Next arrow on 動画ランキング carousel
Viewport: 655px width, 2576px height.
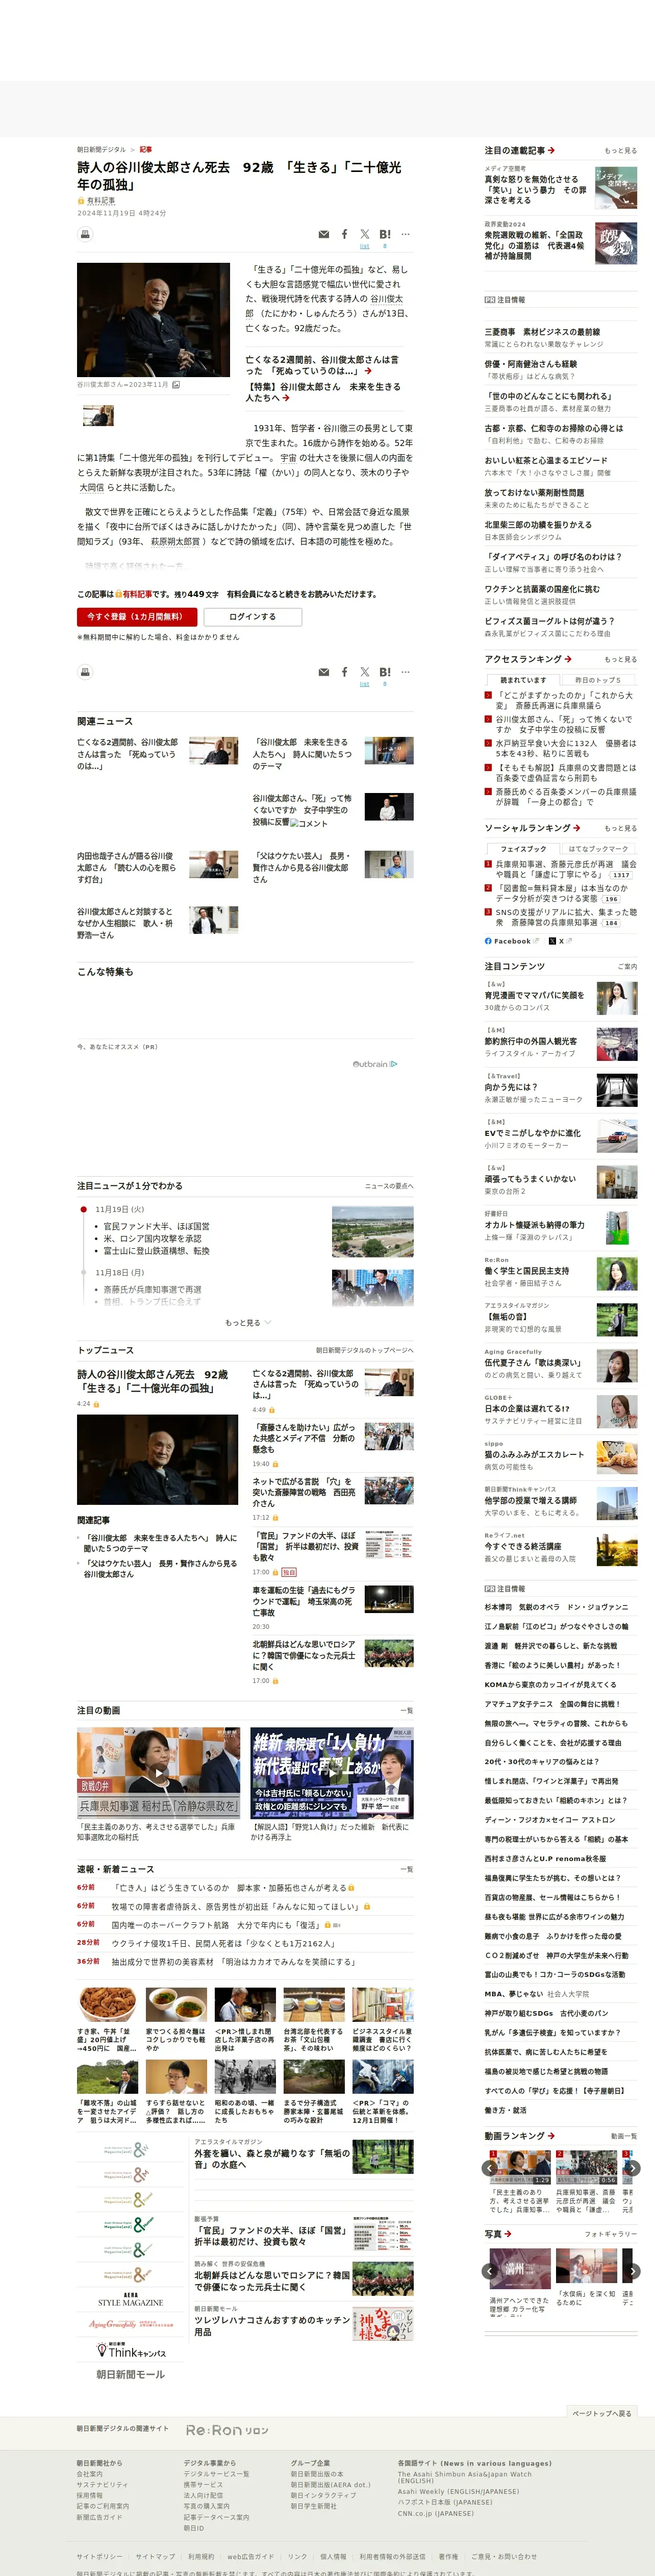pos(632,2169)
